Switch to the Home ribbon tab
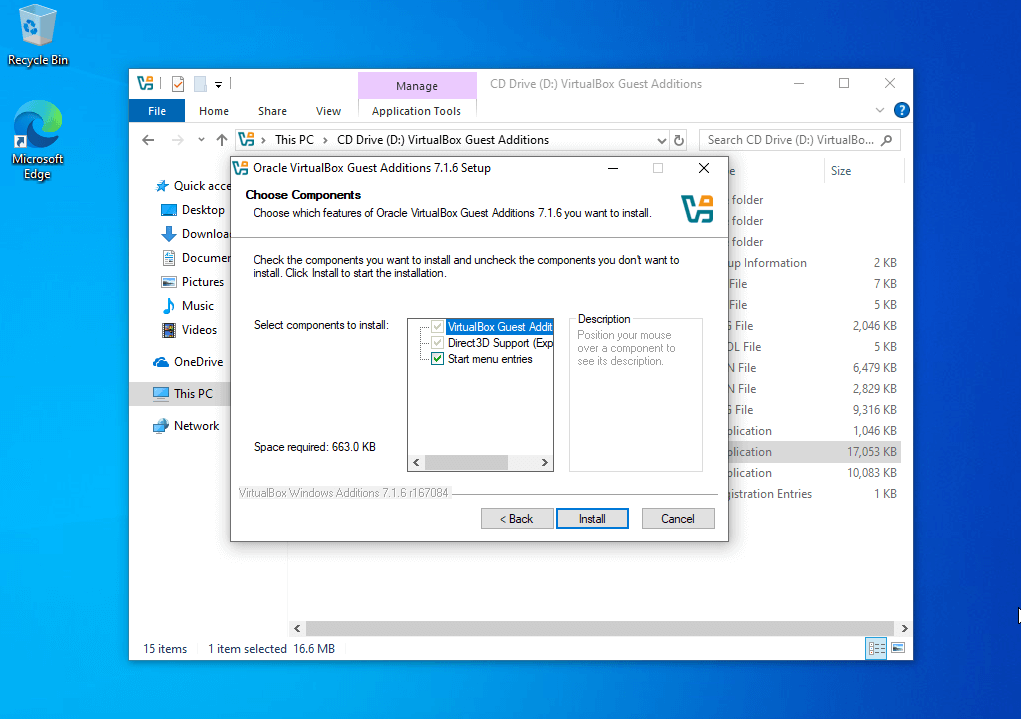Image resolution: width=1021 pixels, height=719 pixels. (x=214, y=111)
